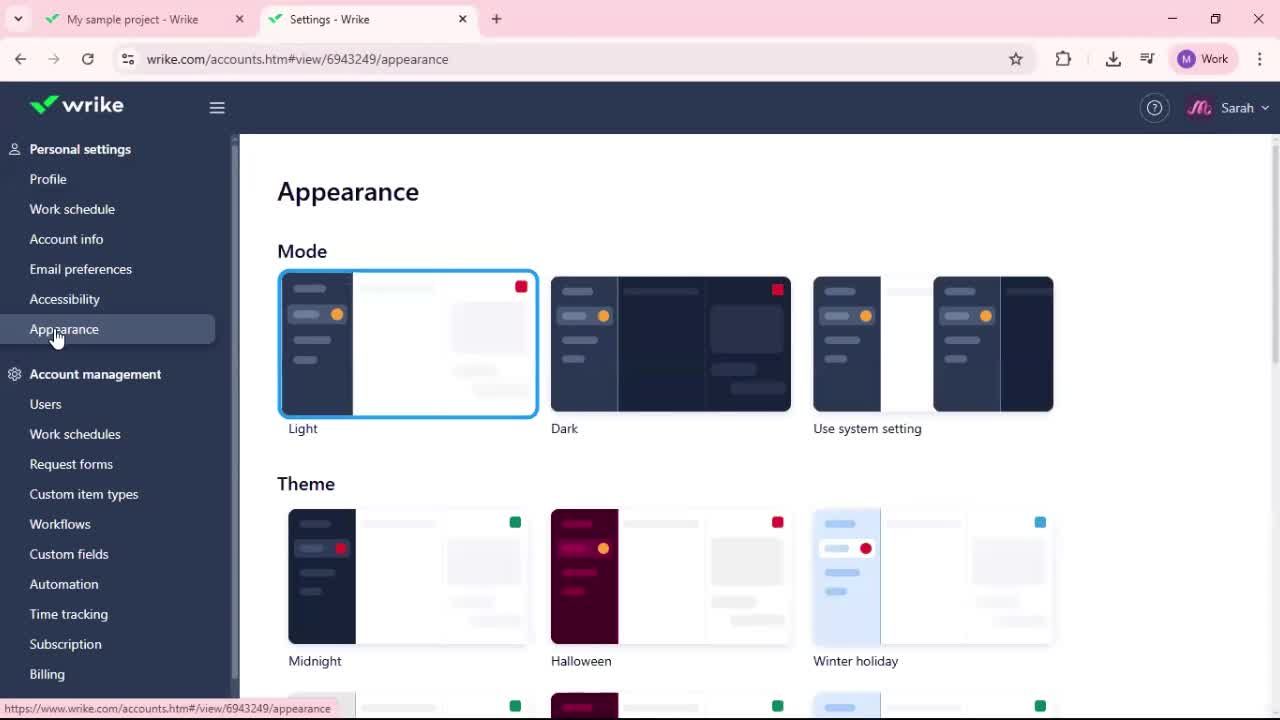Click the Wrike logo
1280x720 pixels.
point(76,105)
